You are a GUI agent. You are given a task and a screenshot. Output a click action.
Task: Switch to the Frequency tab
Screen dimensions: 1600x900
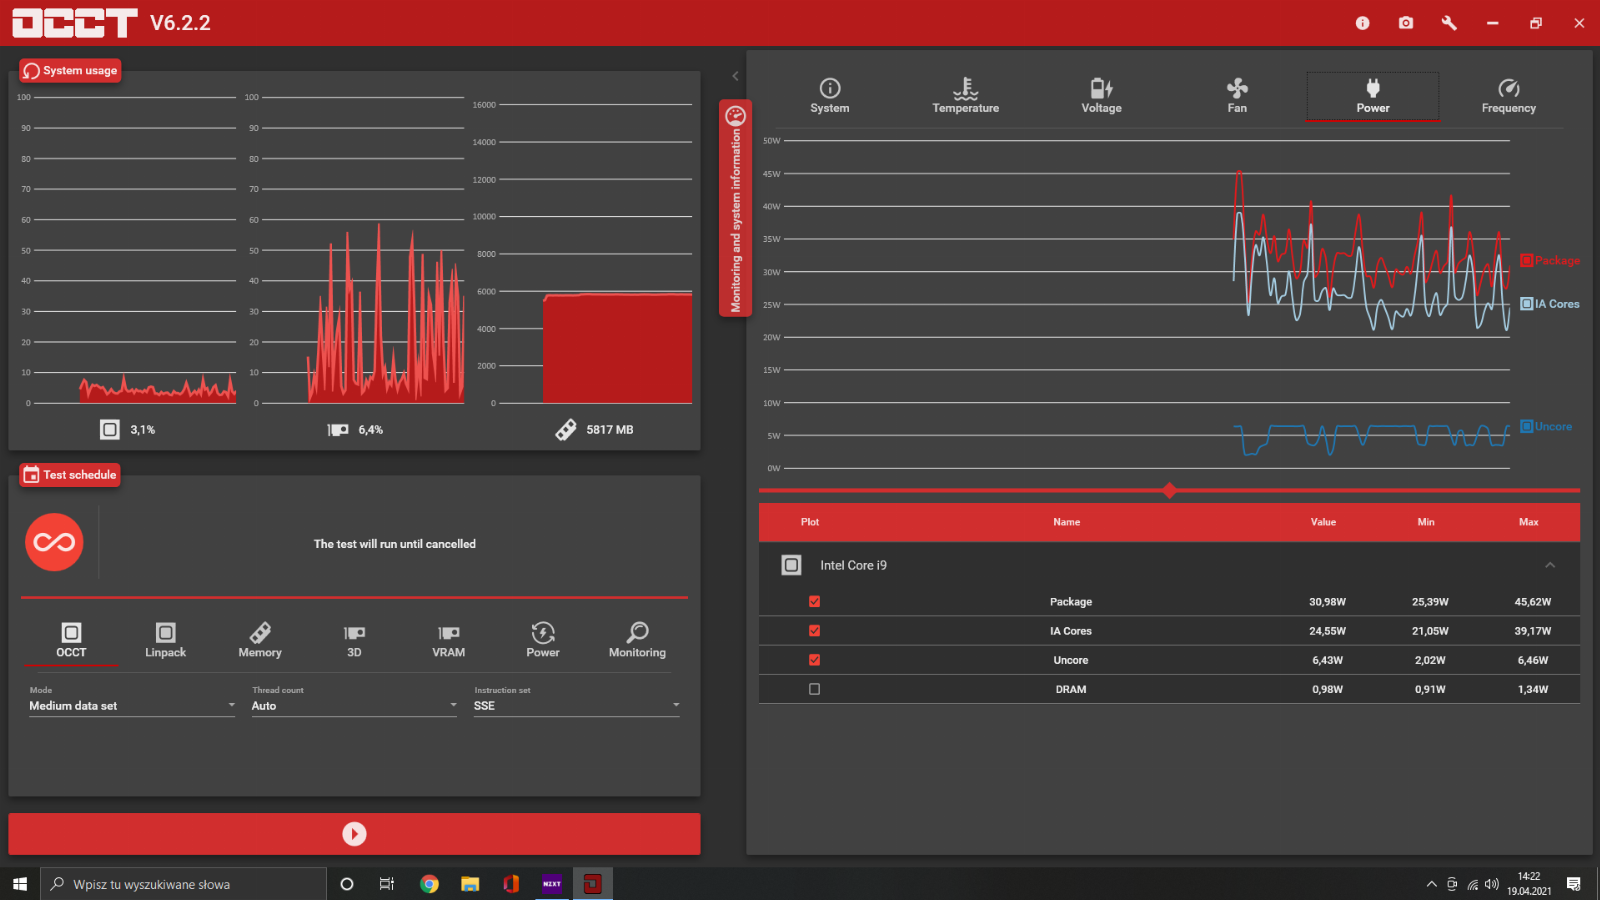click(1509, 96)
